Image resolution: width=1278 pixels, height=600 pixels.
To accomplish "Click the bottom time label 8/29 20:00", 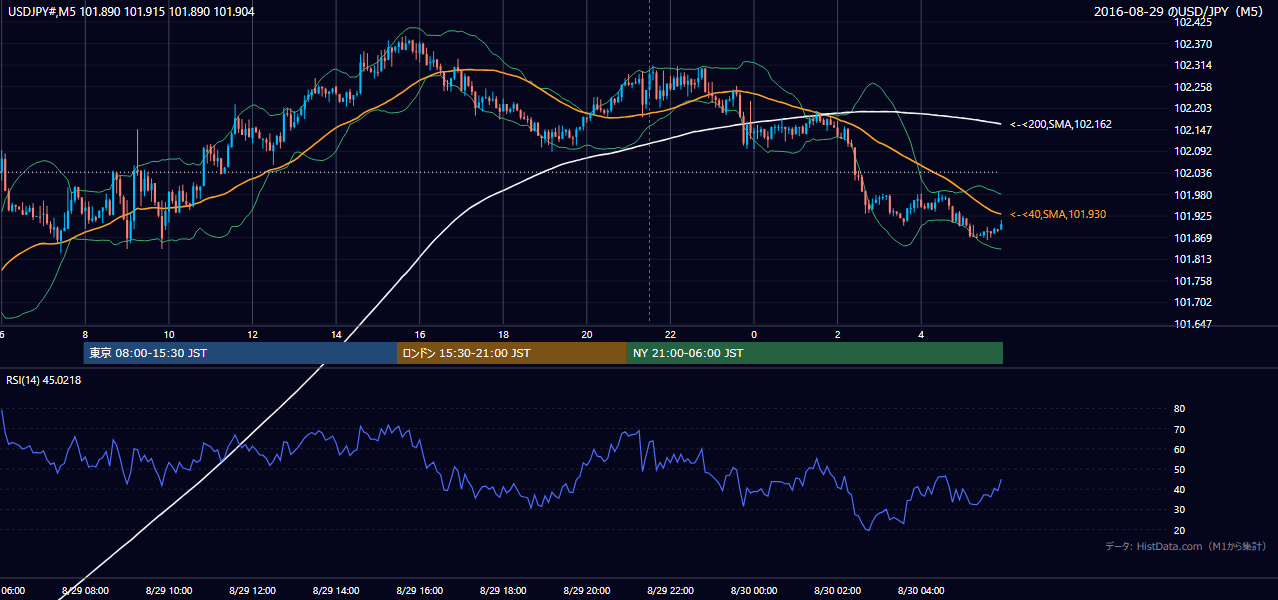I will (587, 590).
